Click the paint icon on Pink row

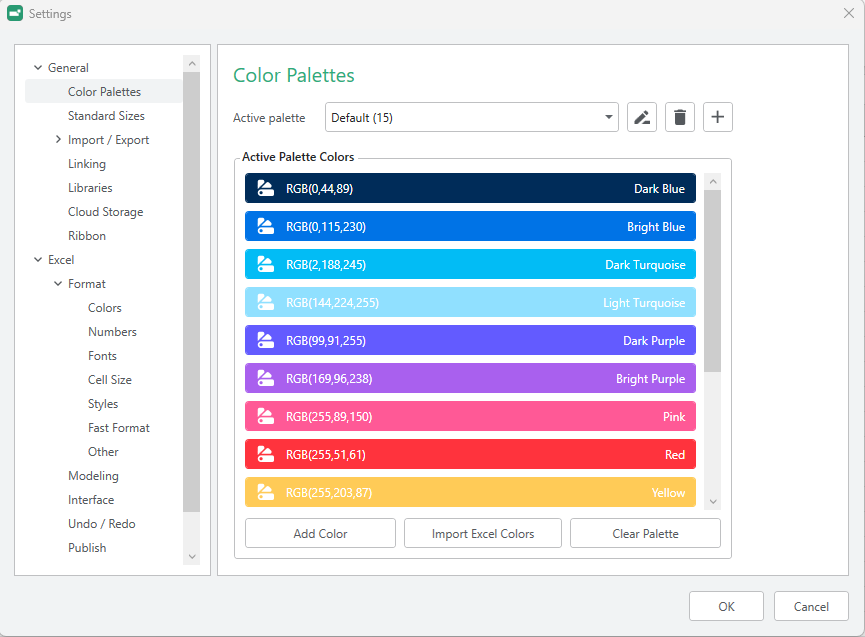[x=265, y=417]
